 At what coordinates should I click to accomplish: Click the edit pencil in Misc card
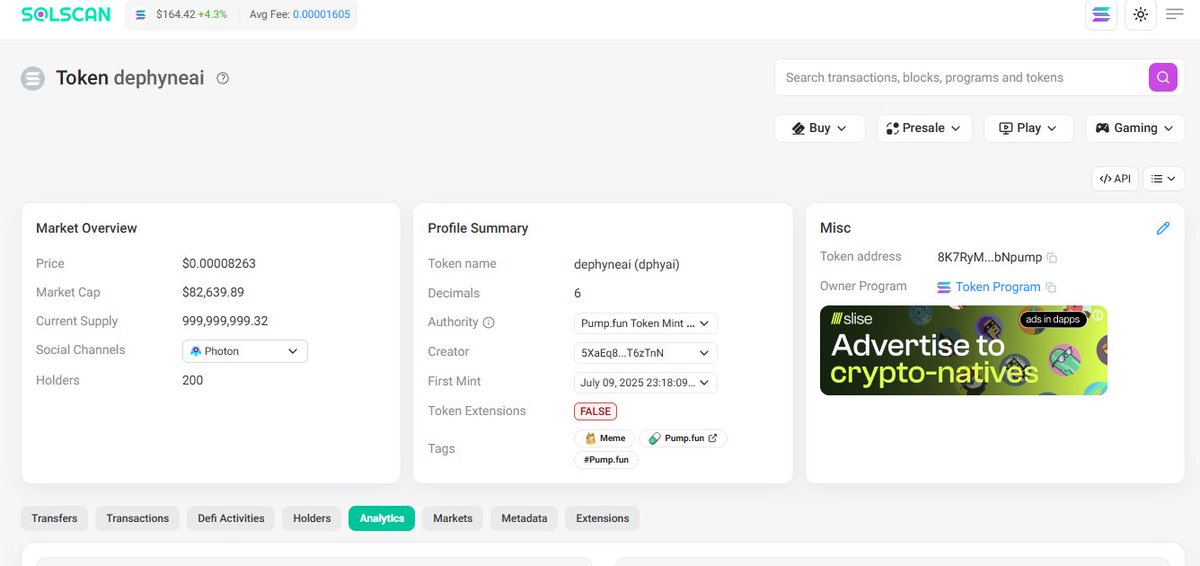pos(1163,228)
